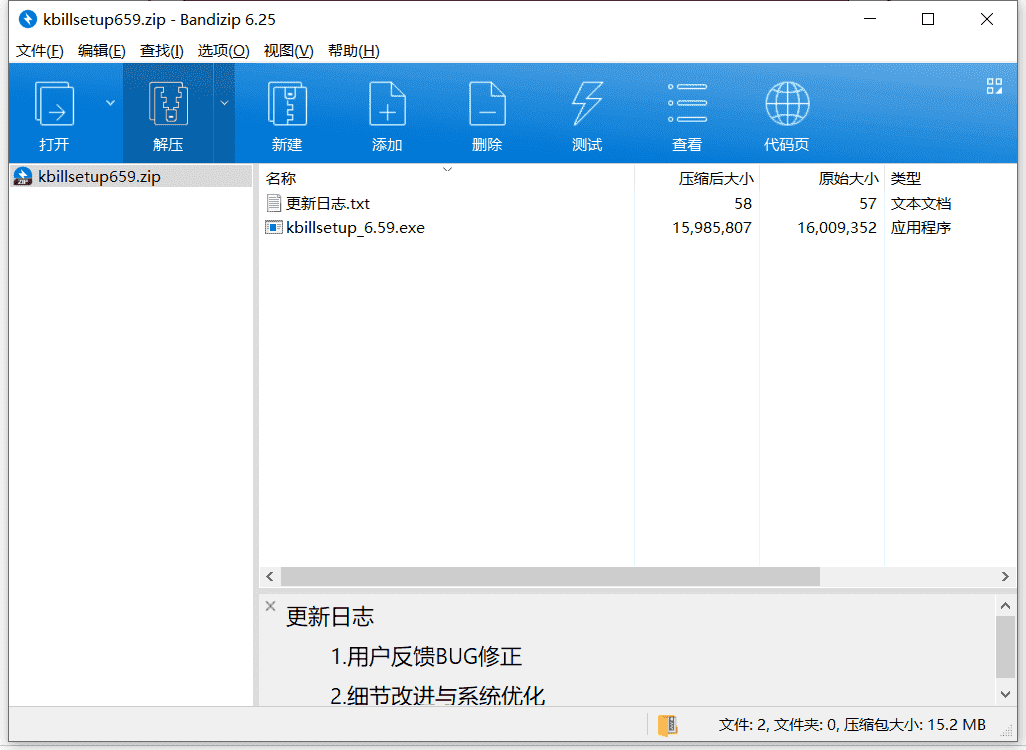Click the status text 文件: 2, 文件夹: 0
This screenshot has height=750, width=1026.
coord(779,725)
